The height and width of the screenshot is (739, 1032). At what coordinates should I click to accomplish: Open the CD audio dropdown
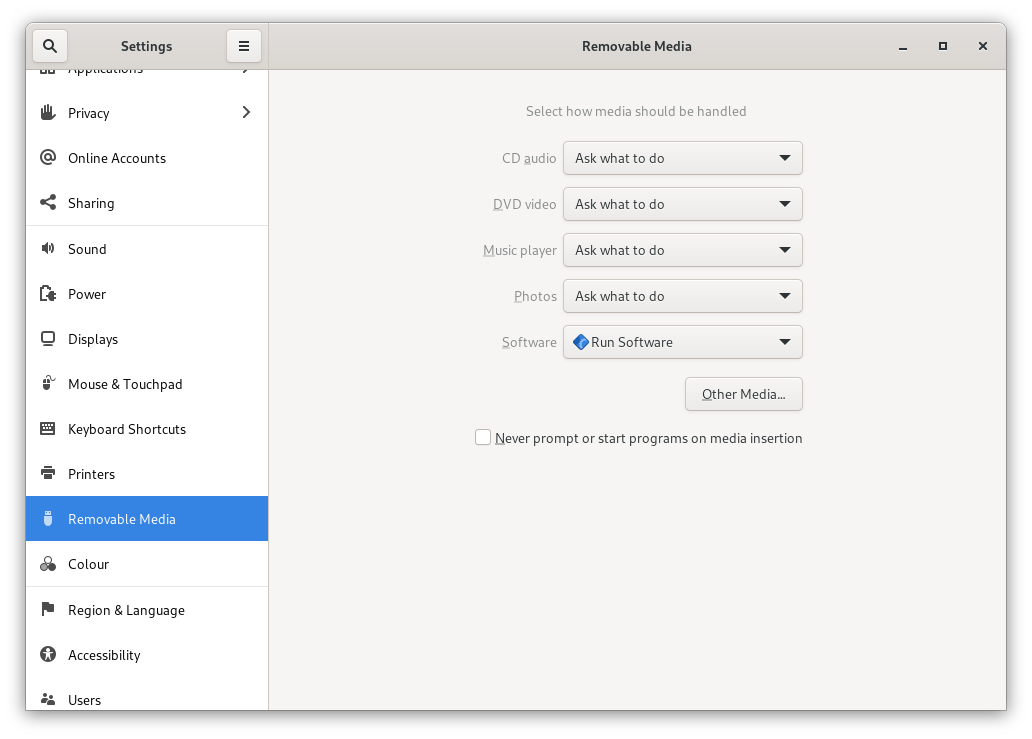point(682,158)
